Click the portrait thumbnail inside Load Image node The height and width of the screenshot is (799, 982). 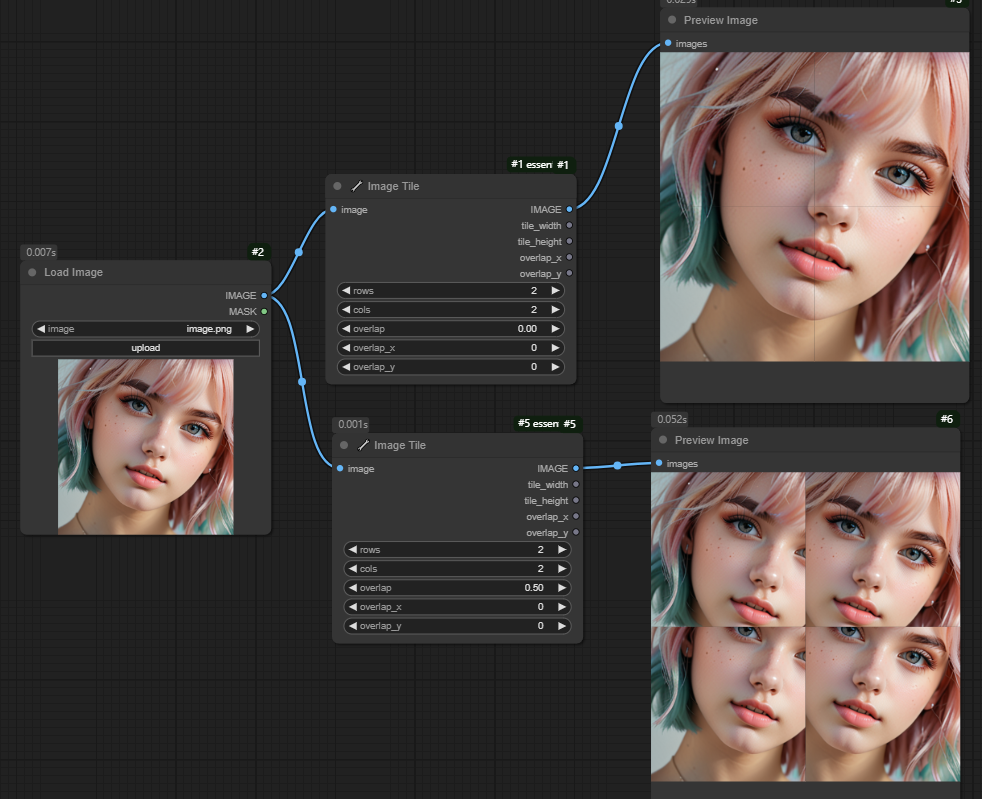[146, 446]
